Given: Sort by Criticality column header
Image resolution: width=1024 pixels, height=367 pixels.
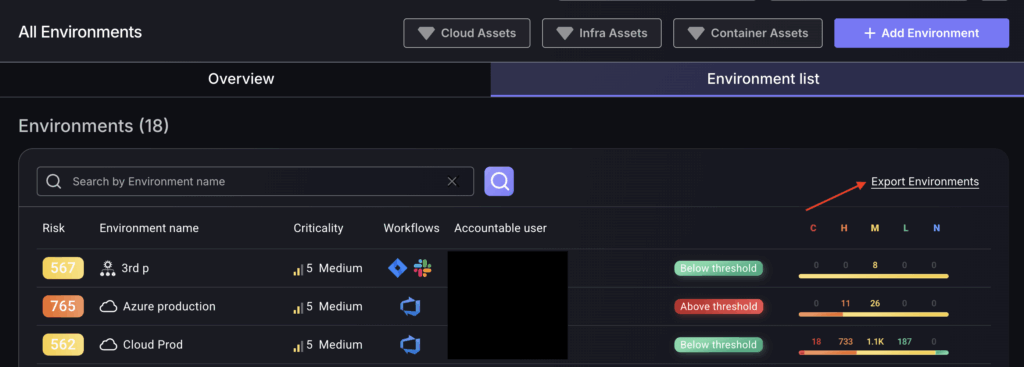Looking at the screenshot, I should (318, 228).
